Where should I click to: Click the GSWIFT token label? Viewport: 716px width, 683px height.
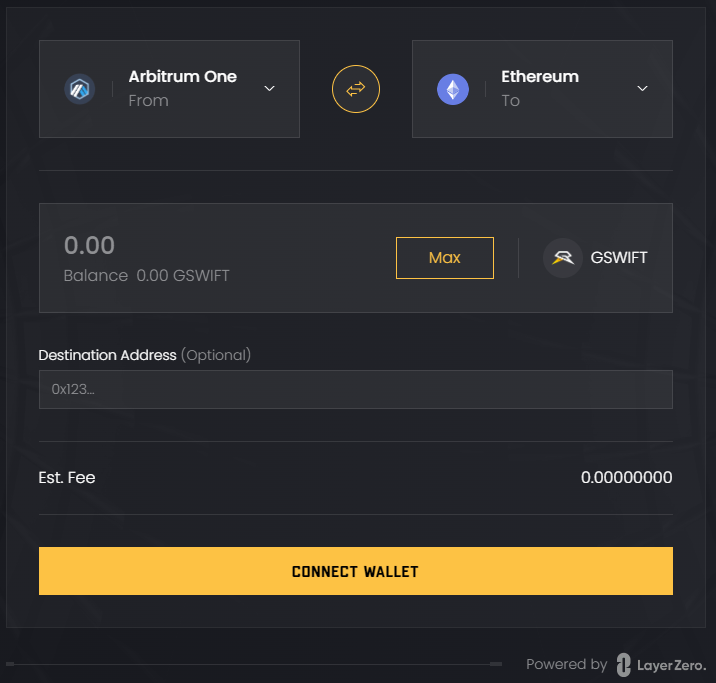tap(619, 258)
